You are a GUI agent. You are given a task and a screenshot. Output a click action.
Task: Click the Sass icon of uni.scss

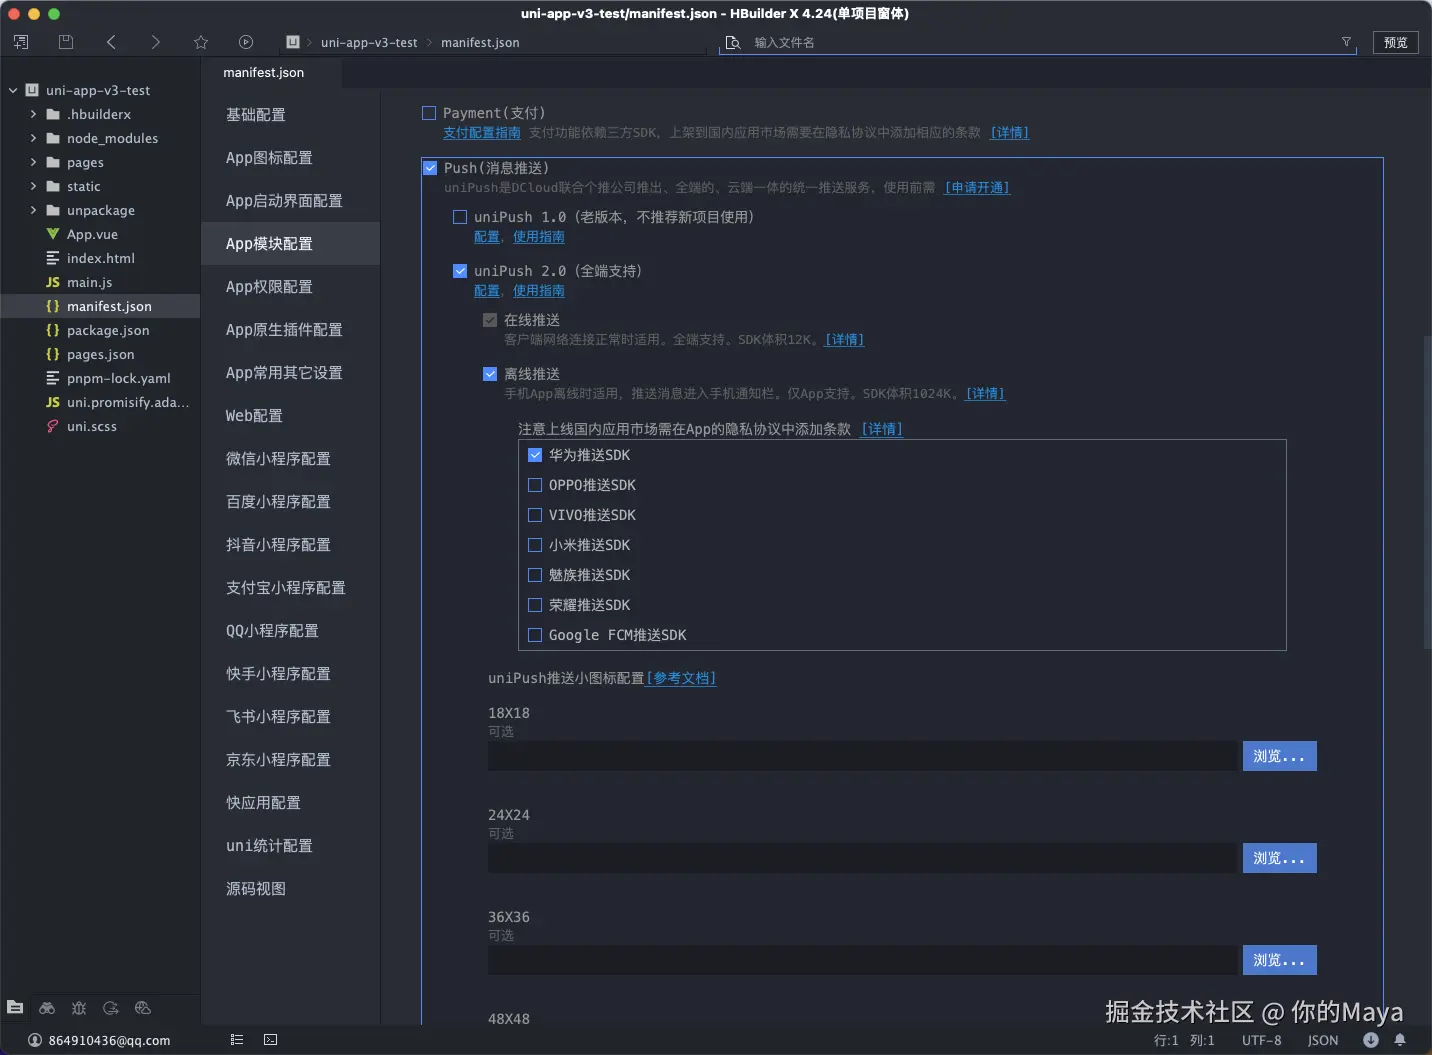[53, 426]
